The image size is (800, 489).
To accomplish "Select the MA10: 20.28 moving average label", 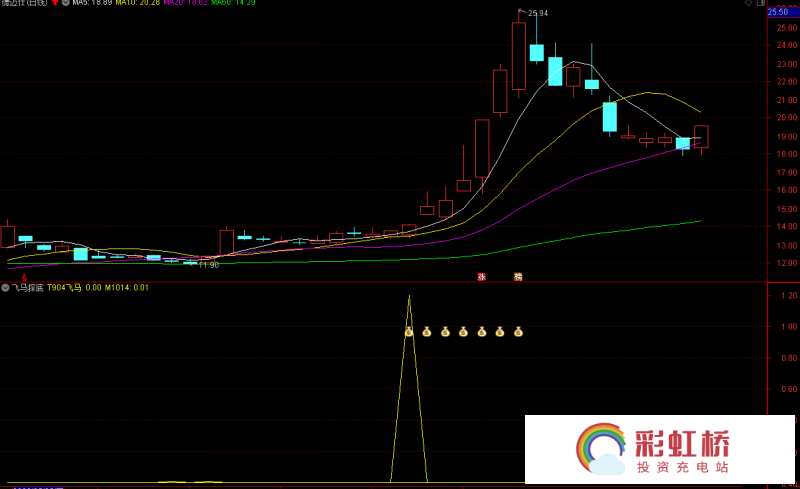I will tap(138, 3).
